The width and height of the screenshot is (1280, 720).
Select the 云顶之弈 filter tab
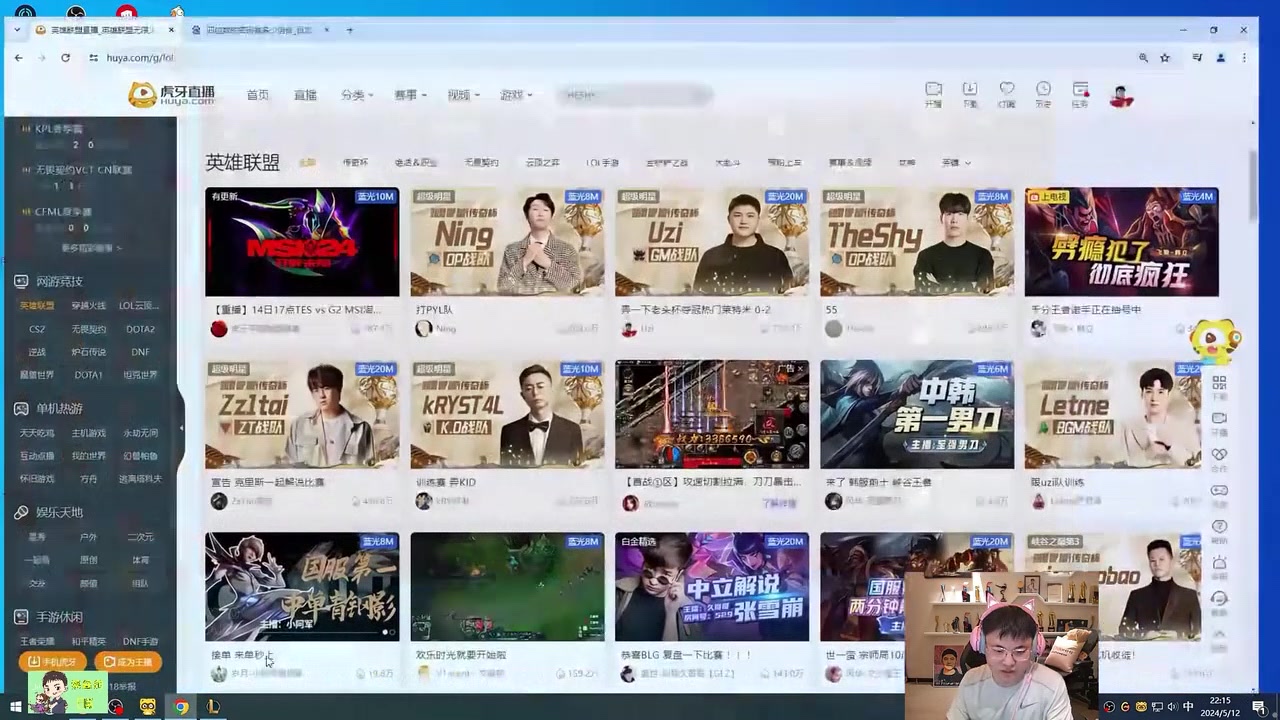point(543,162)
